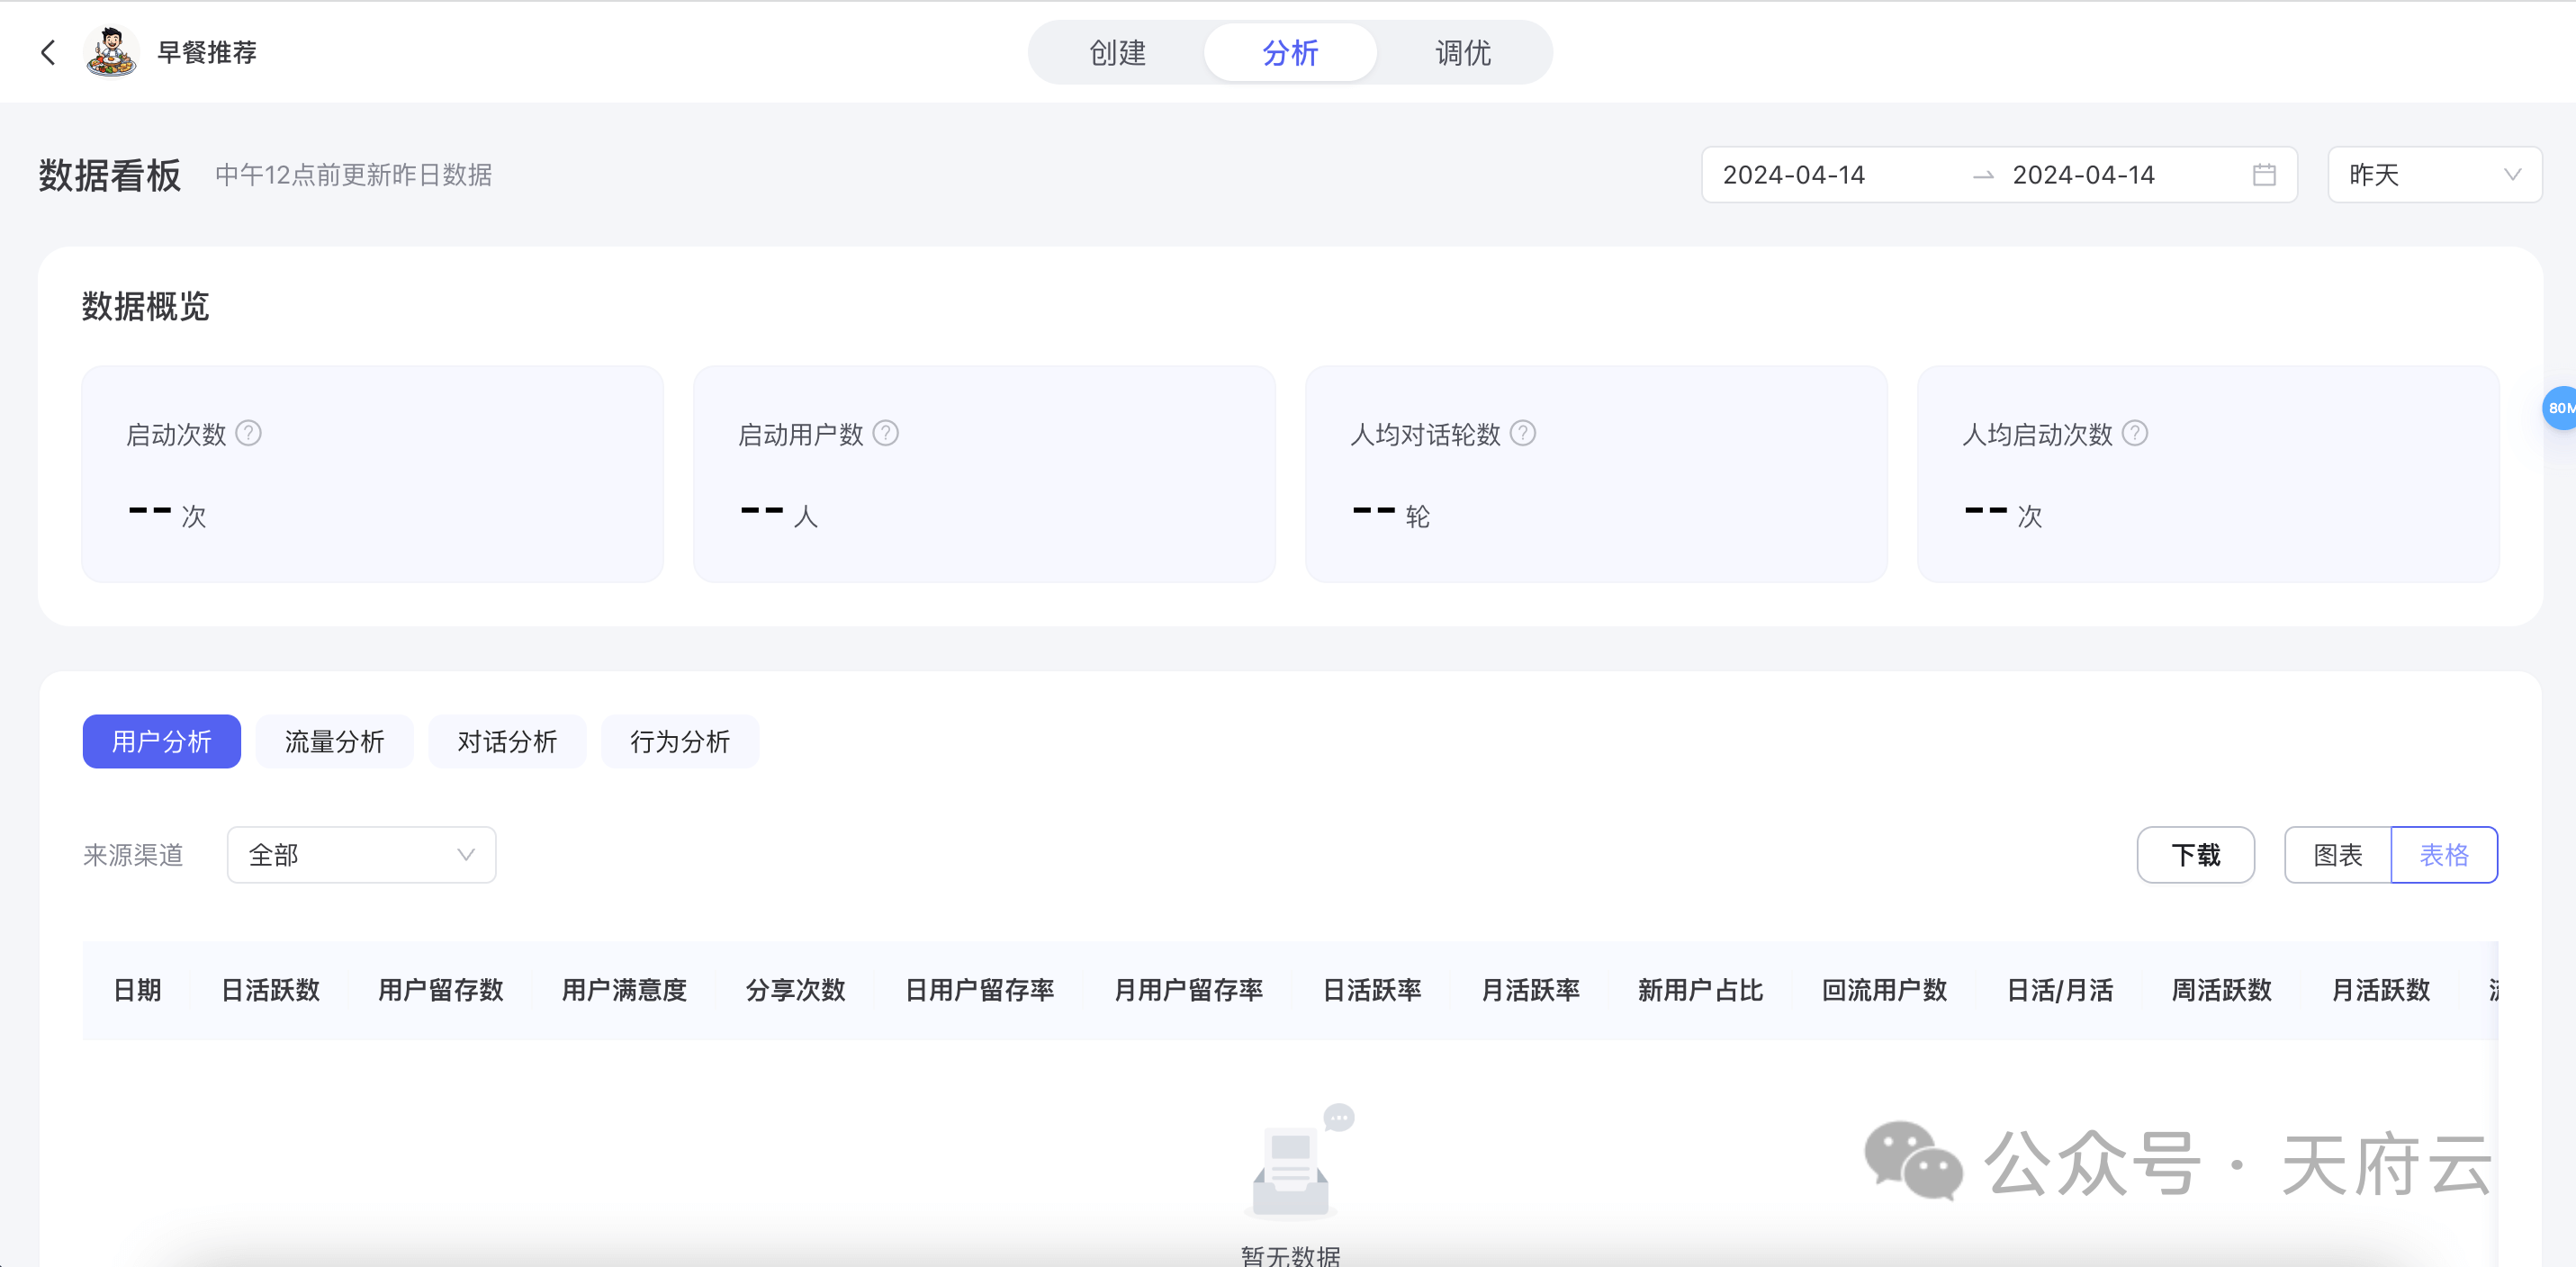The height and width of the screenshot is (1267, 2576).
Task: Click the 日活跃数 column header
Action: coord(270,990)
